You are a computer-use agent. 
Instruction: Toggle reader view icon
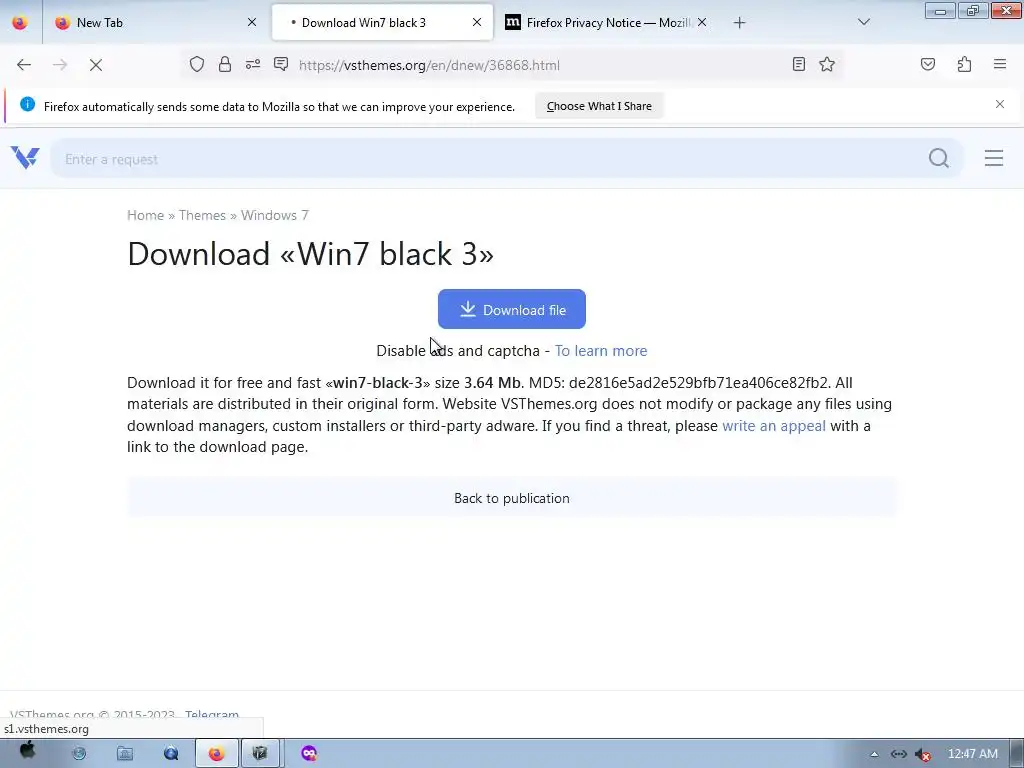[798, 64]
